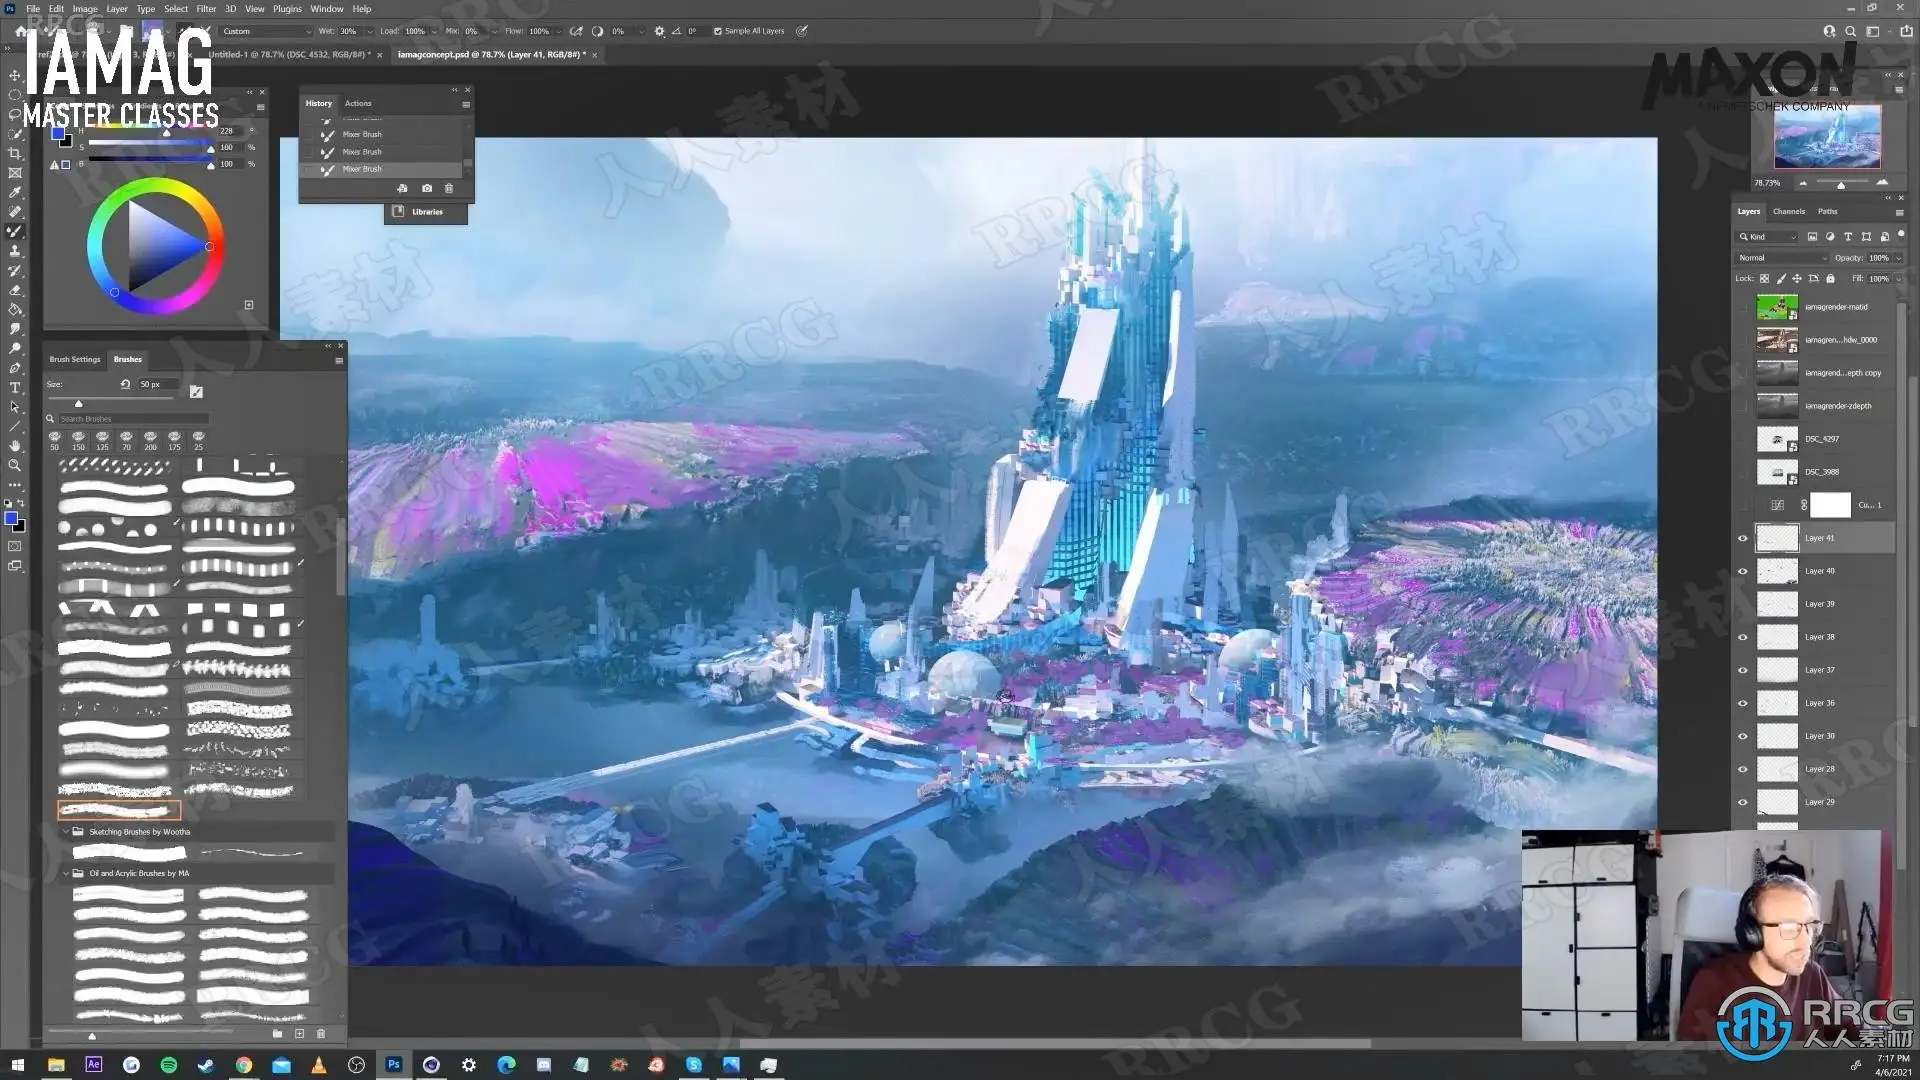
Task: Switch to the Brush Settings tab
Action: click(75, 359)
